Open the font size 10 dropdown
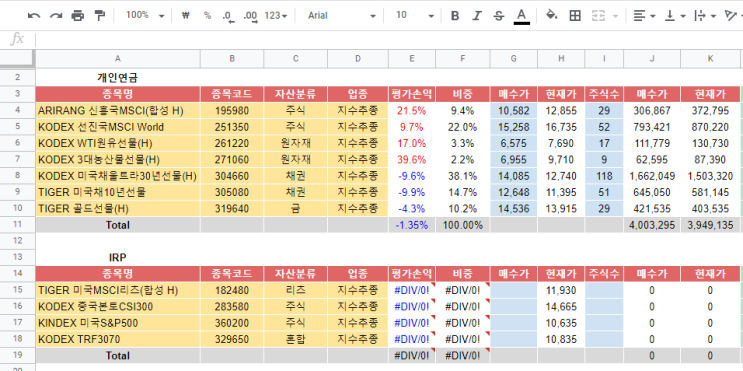This screenshot has height=371, width=743. point(415,16)
